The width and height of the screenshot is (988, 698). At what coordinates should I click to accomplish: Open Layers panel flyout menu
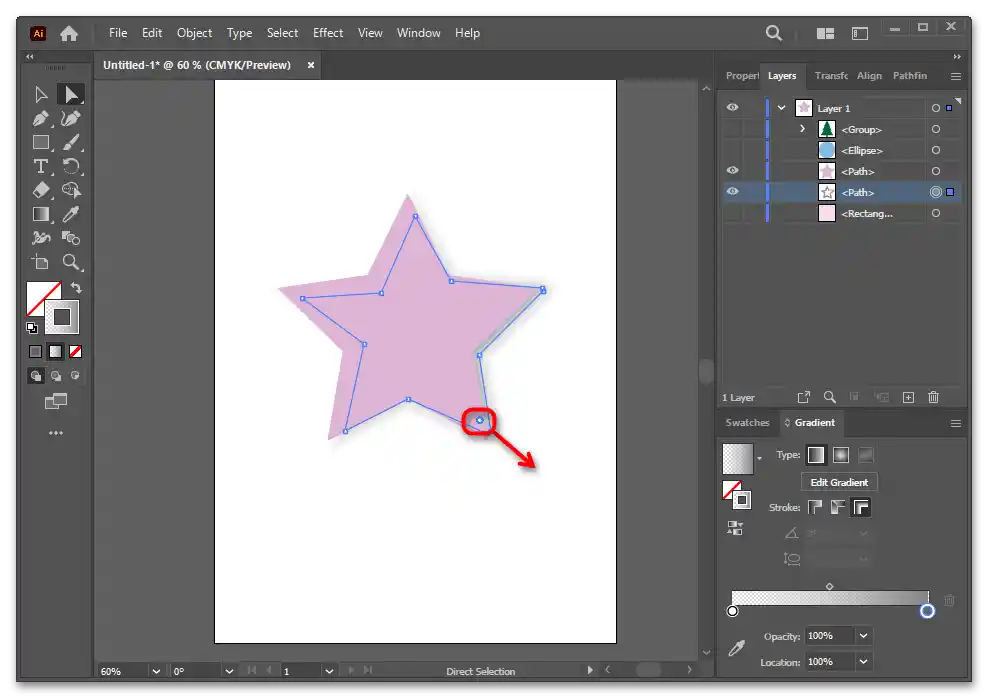[956, 76]
